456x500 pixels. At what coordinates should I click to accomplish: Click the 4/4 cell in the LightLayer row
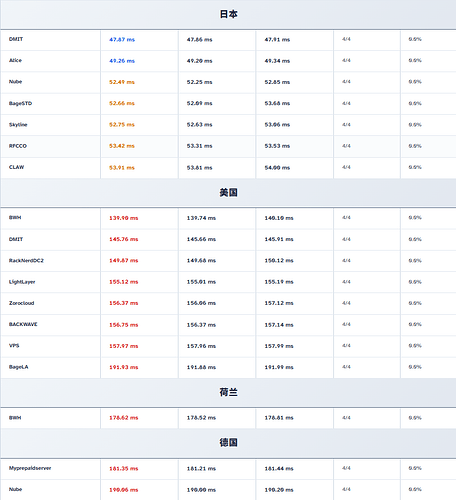[x=346, y=282]
